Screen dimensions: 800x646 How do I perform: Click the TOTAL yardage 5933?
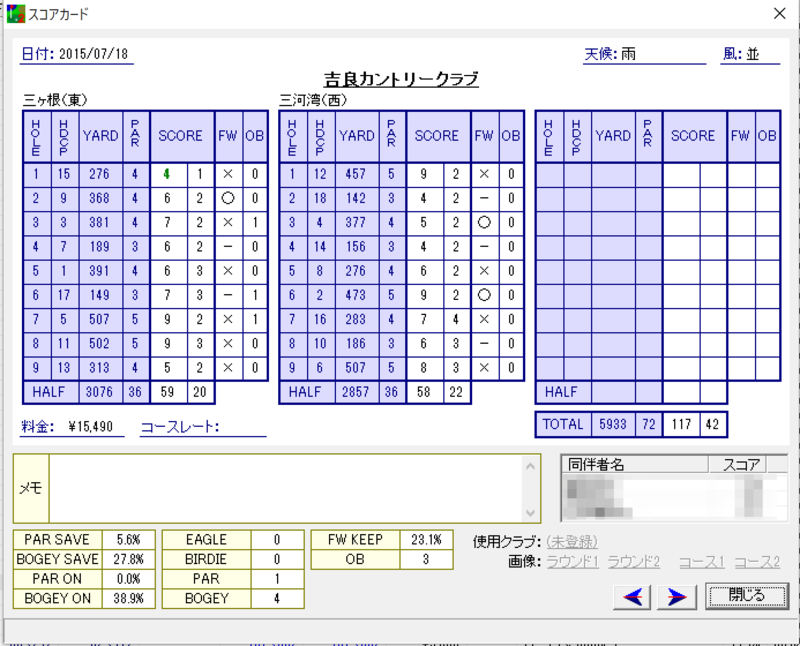click(x=613, y=425)
